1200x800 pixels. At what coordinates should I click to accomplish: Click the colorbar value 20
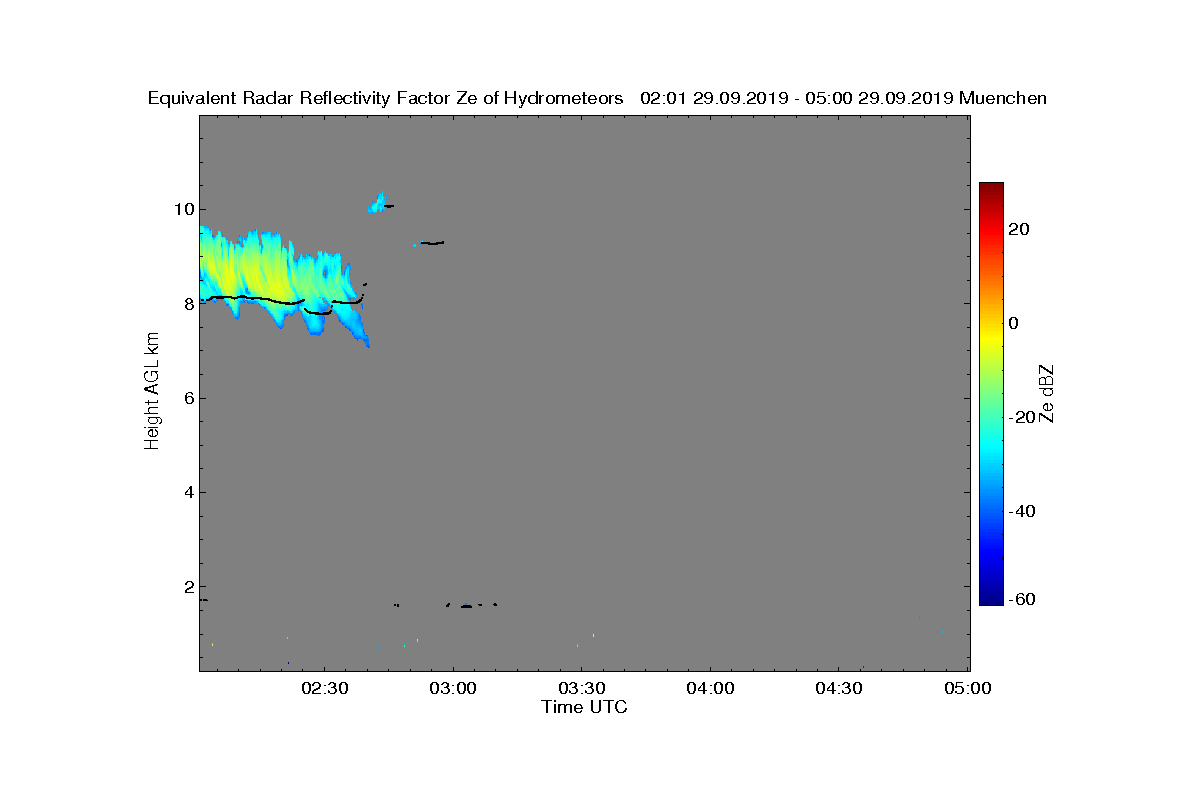point(1020,229)
